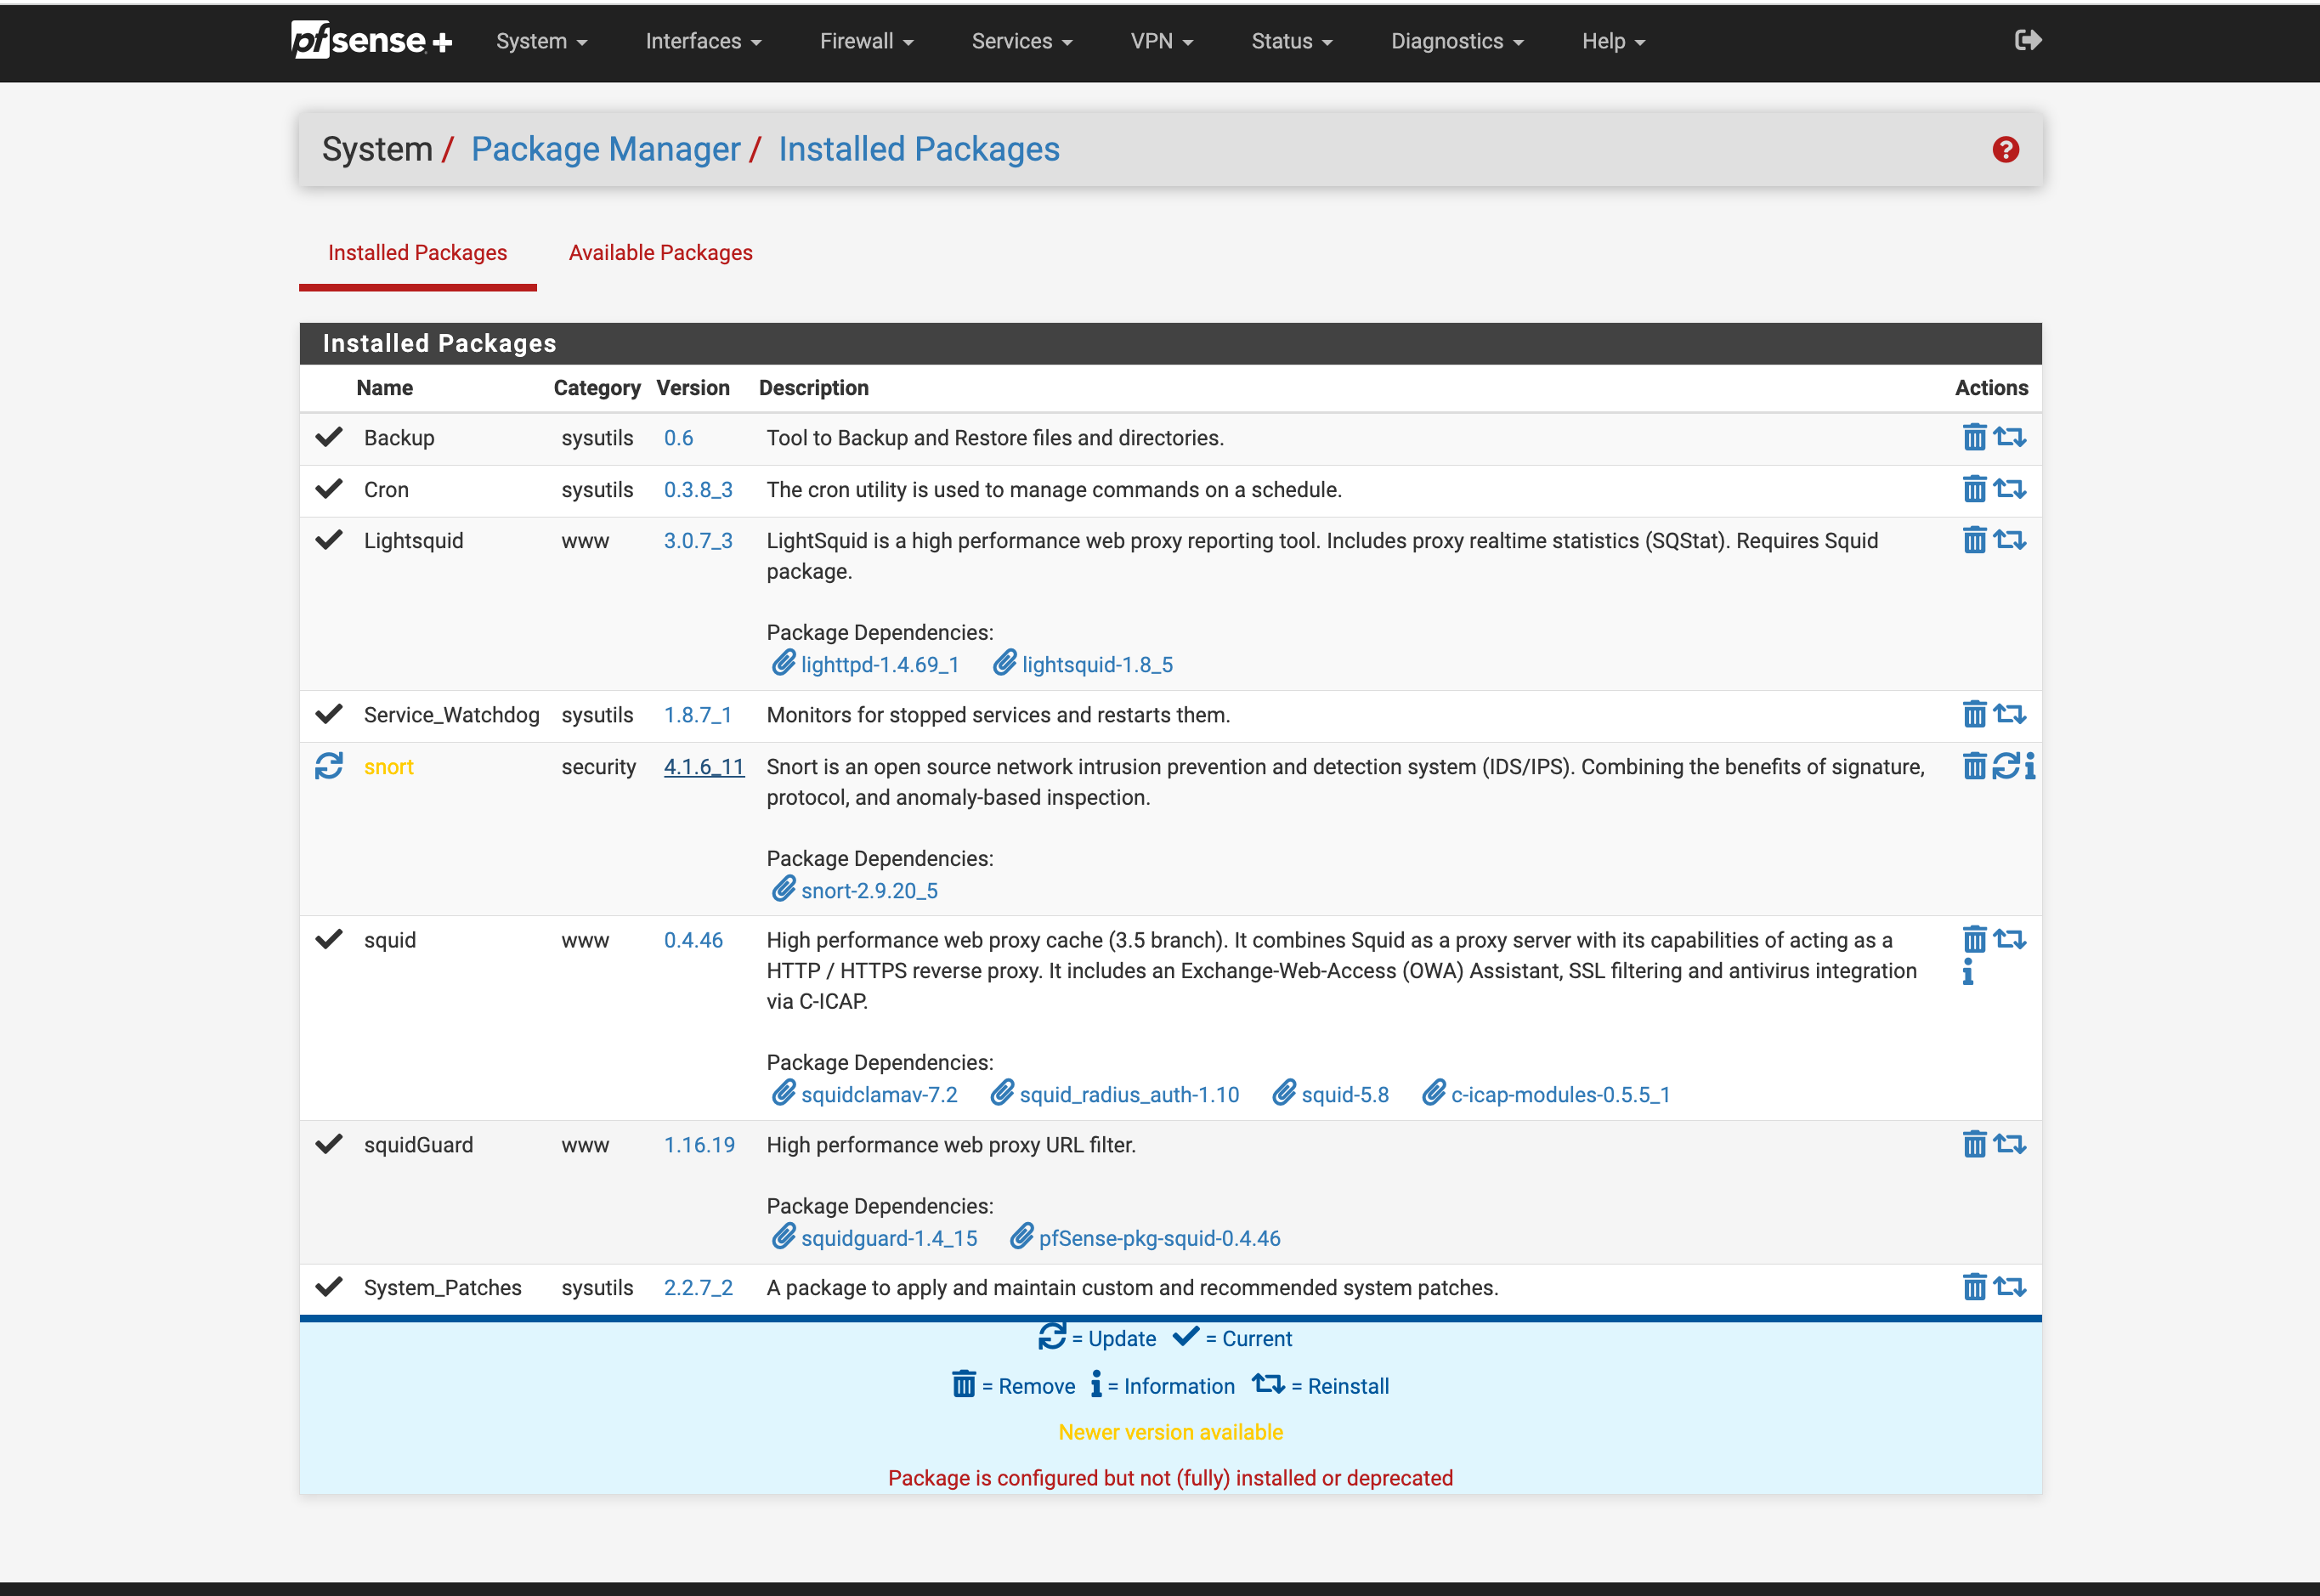
Task: Expand the Services menu
Action: [1021, 41]
